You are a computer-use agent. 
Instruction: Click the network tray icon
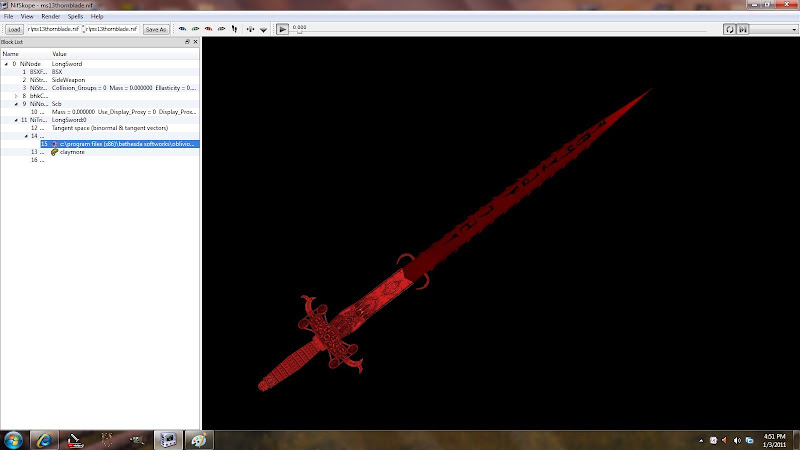(x=749, y=440)
